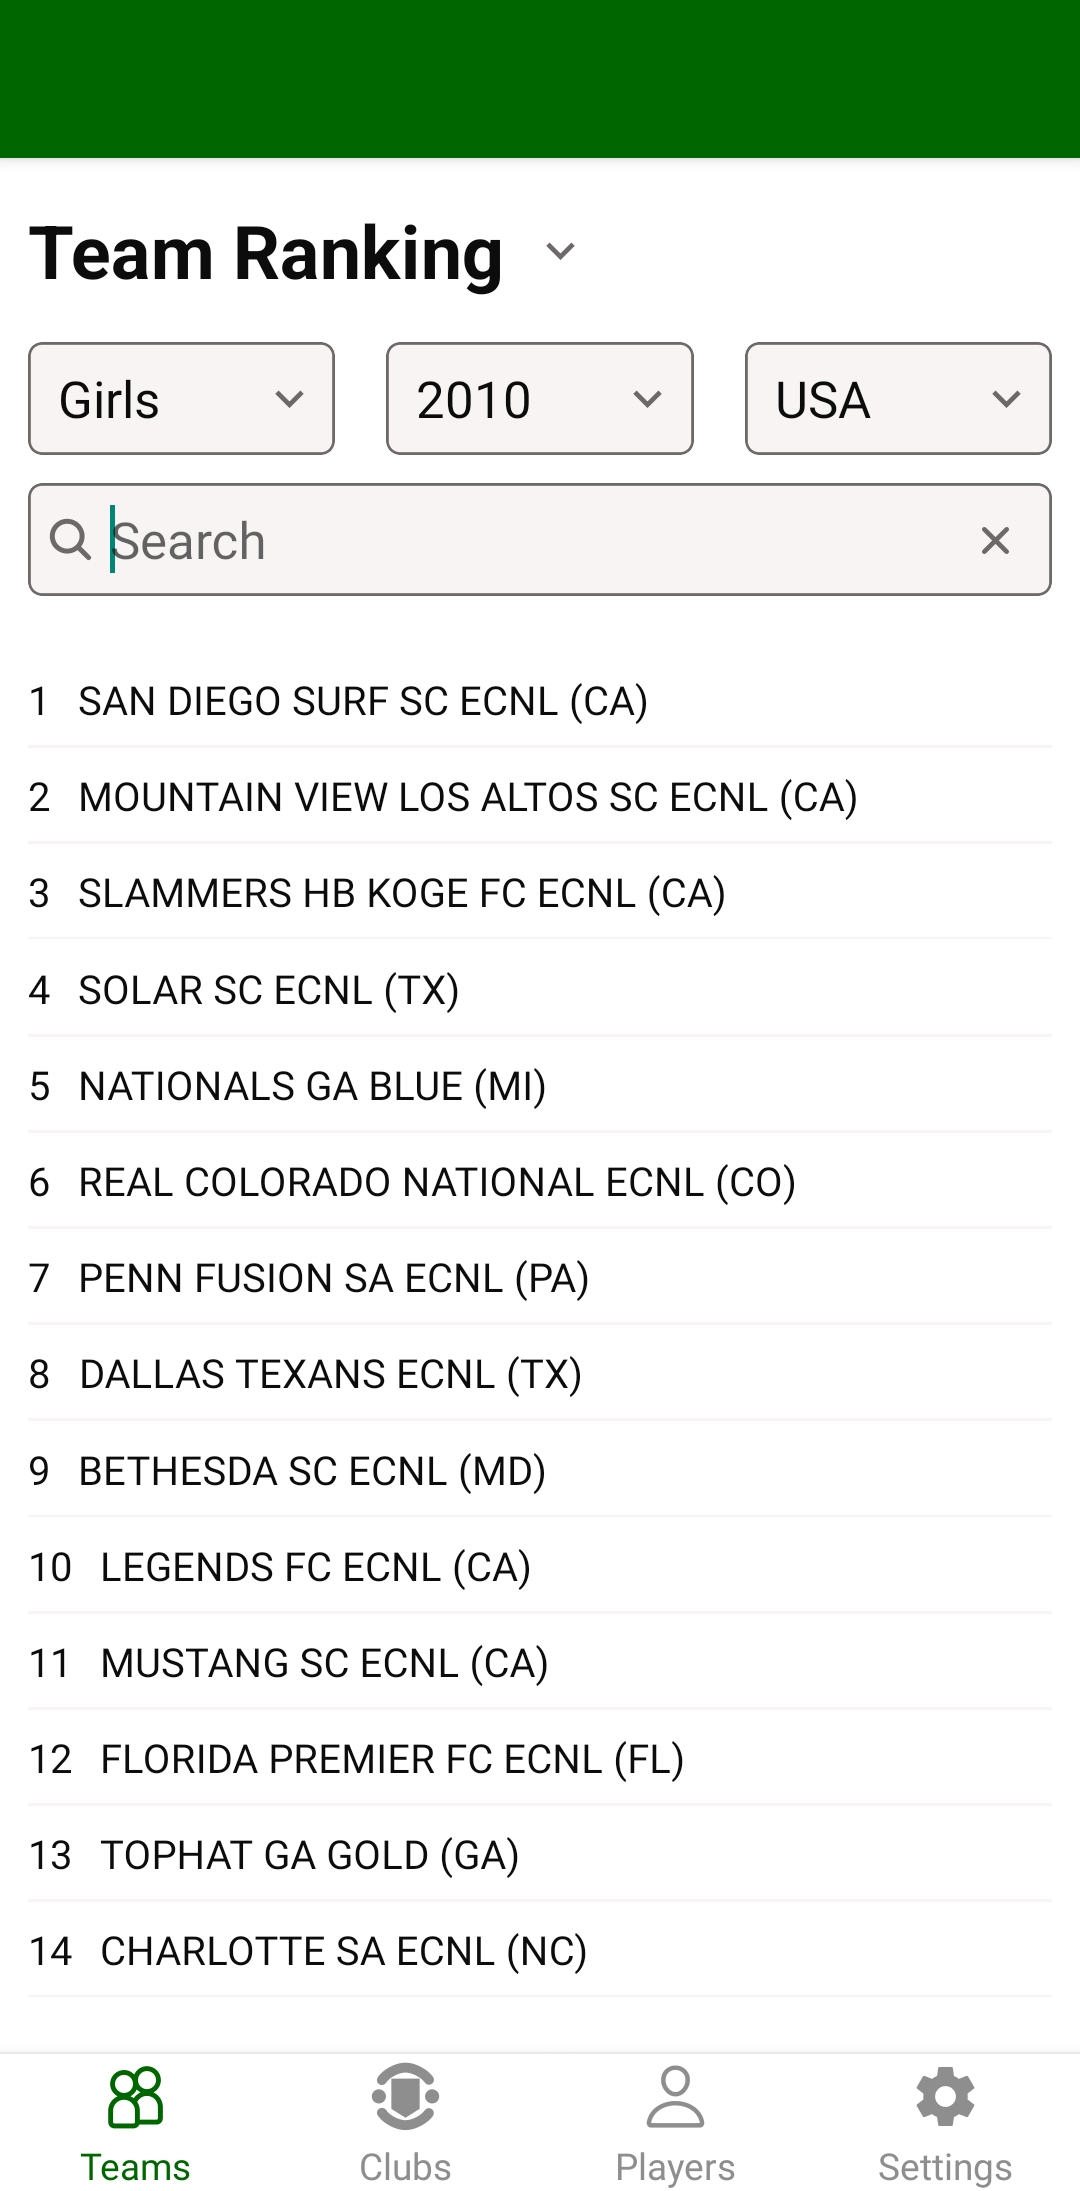This screenshot has width=1080, height=2191.
Task: Open the Clubs shield icon
Action: point(405,2097)
